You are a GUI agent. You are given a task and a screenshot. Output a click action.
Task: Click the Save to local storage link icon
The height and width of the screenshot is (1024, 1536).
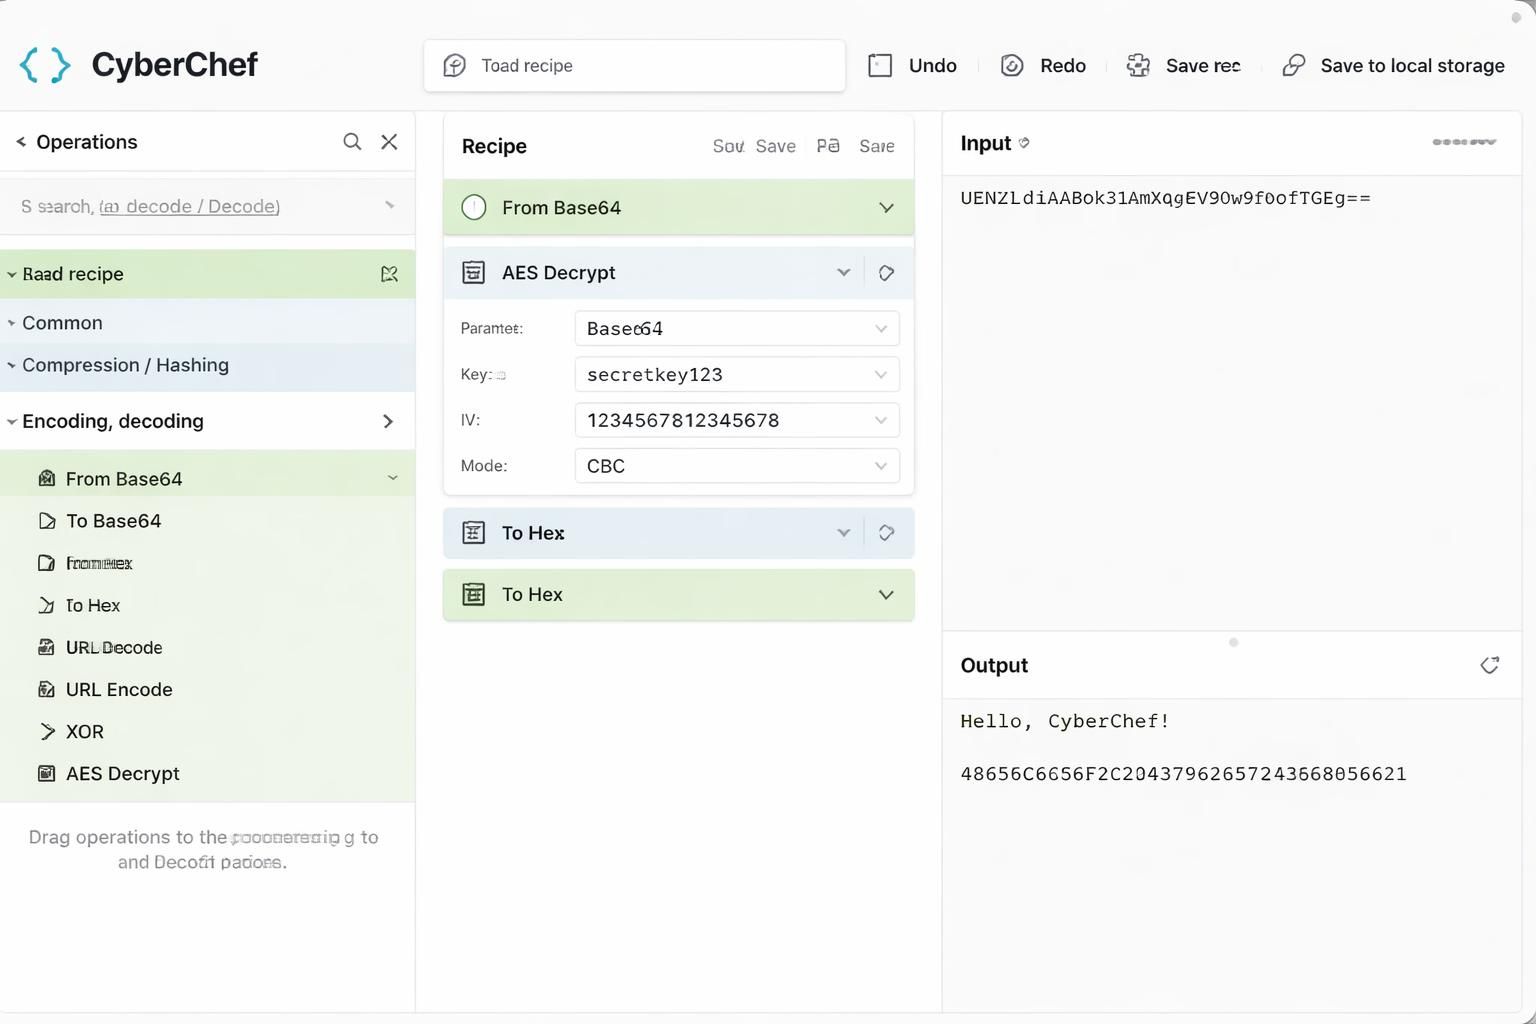tap(1294, 66)
